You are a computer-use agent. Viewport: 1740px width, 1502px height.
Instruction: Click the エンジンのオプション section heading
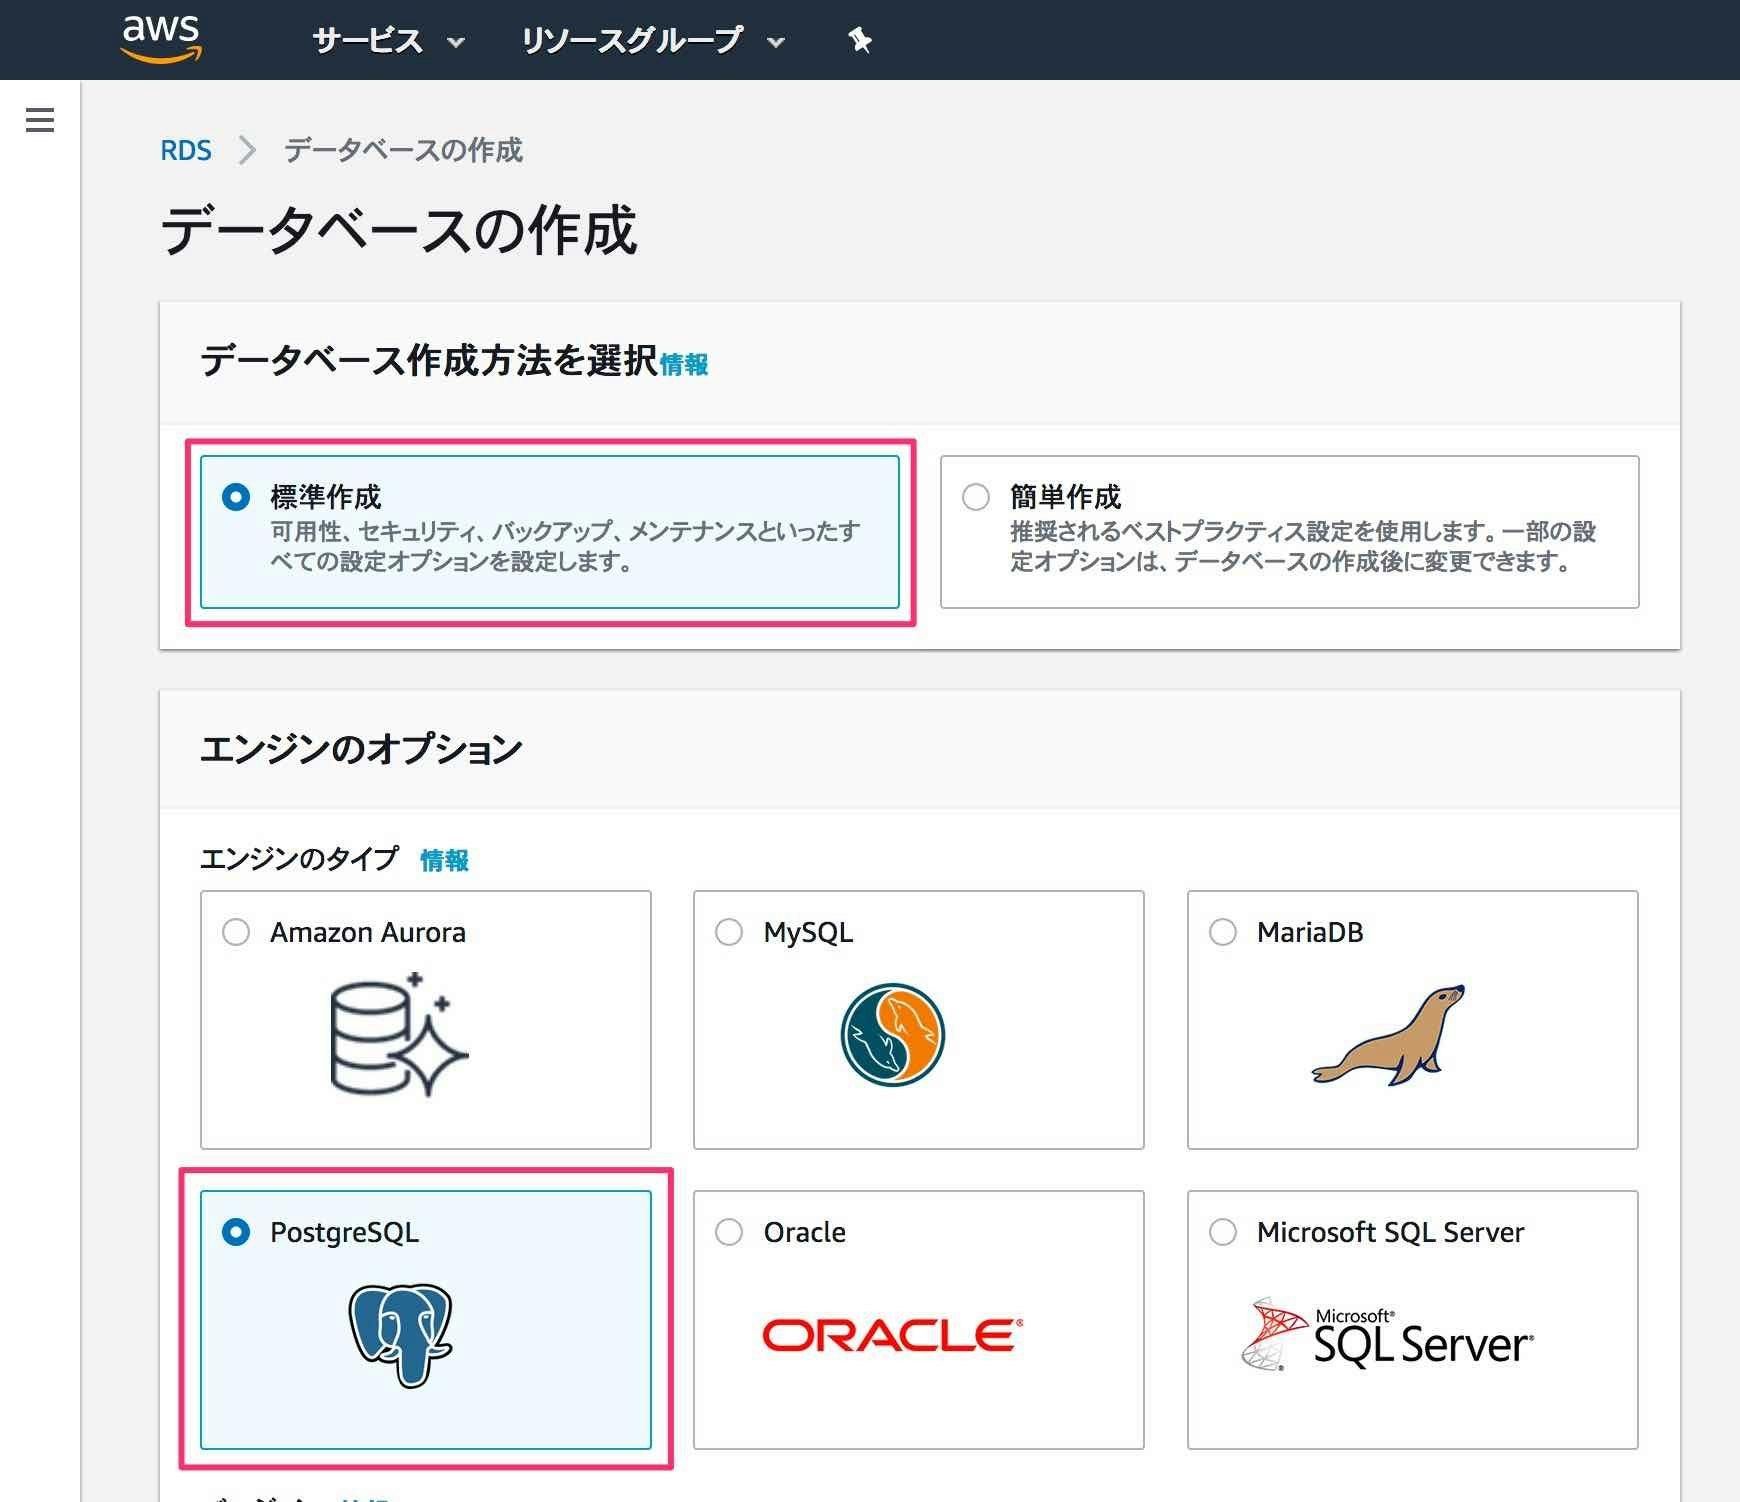point(361,748)
